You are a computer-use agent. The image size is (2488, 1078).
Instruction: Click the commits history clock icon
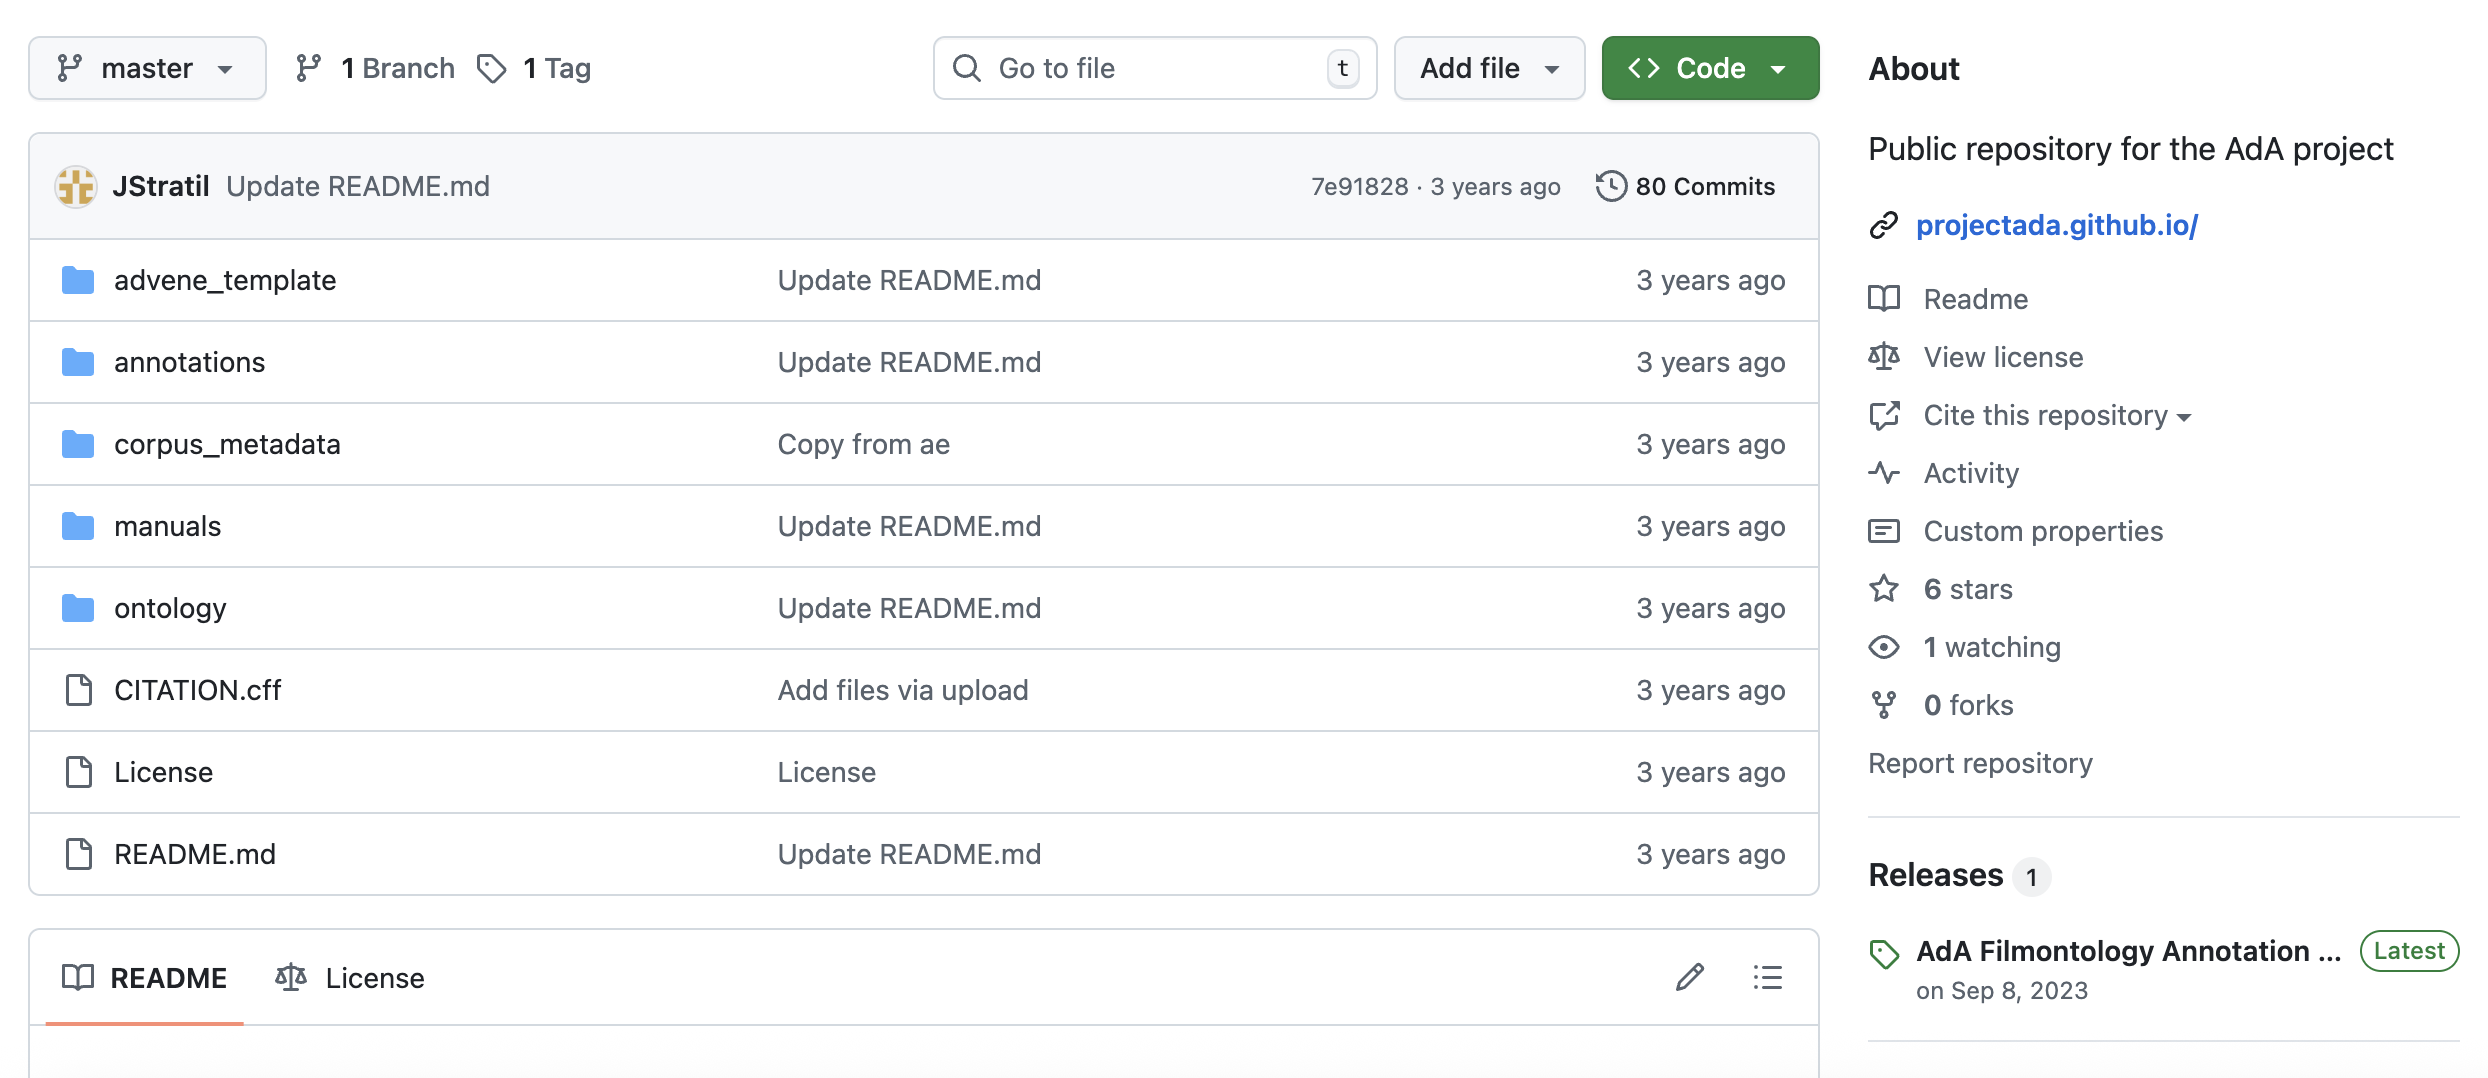pyautogui.click(x=1610, y=186)
